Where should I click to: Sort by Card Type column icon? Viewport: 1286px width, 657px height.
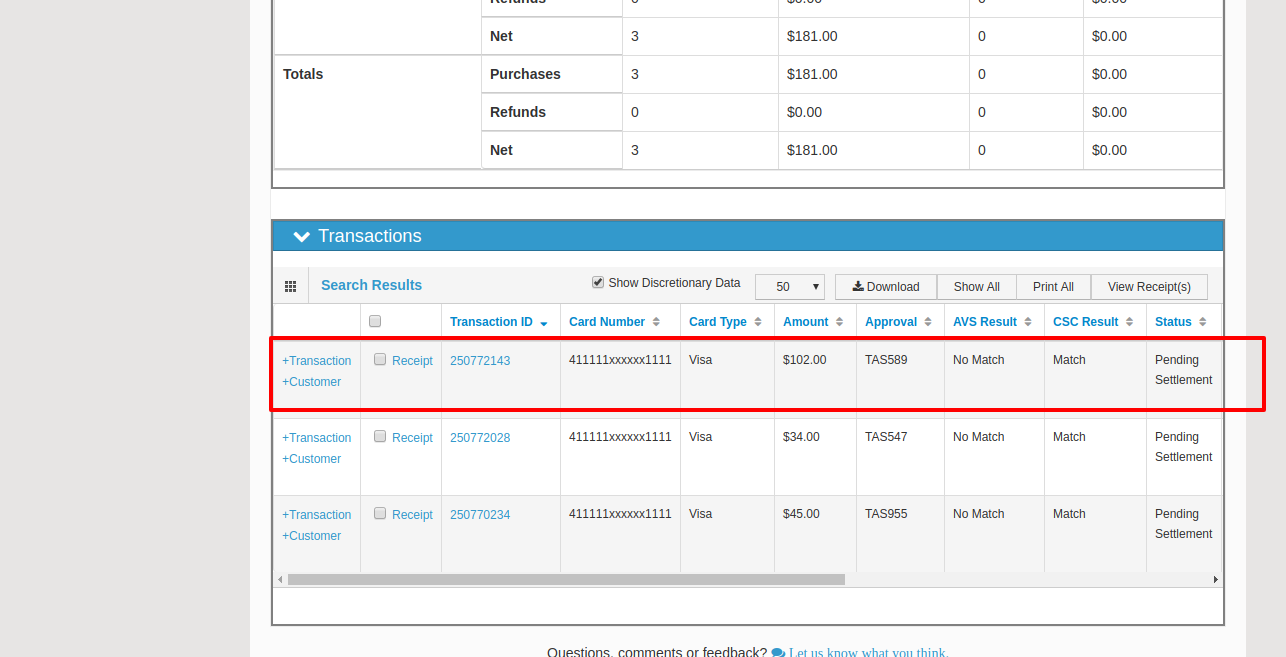tap(758, 322)
